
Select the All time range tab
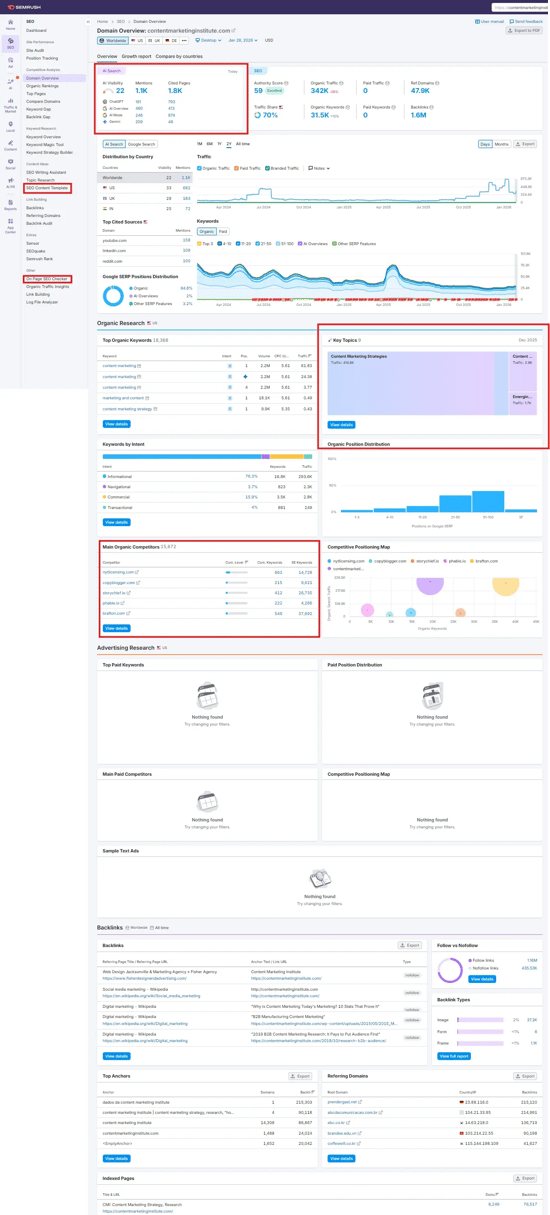pyautogui.click(x=242, y=144)
